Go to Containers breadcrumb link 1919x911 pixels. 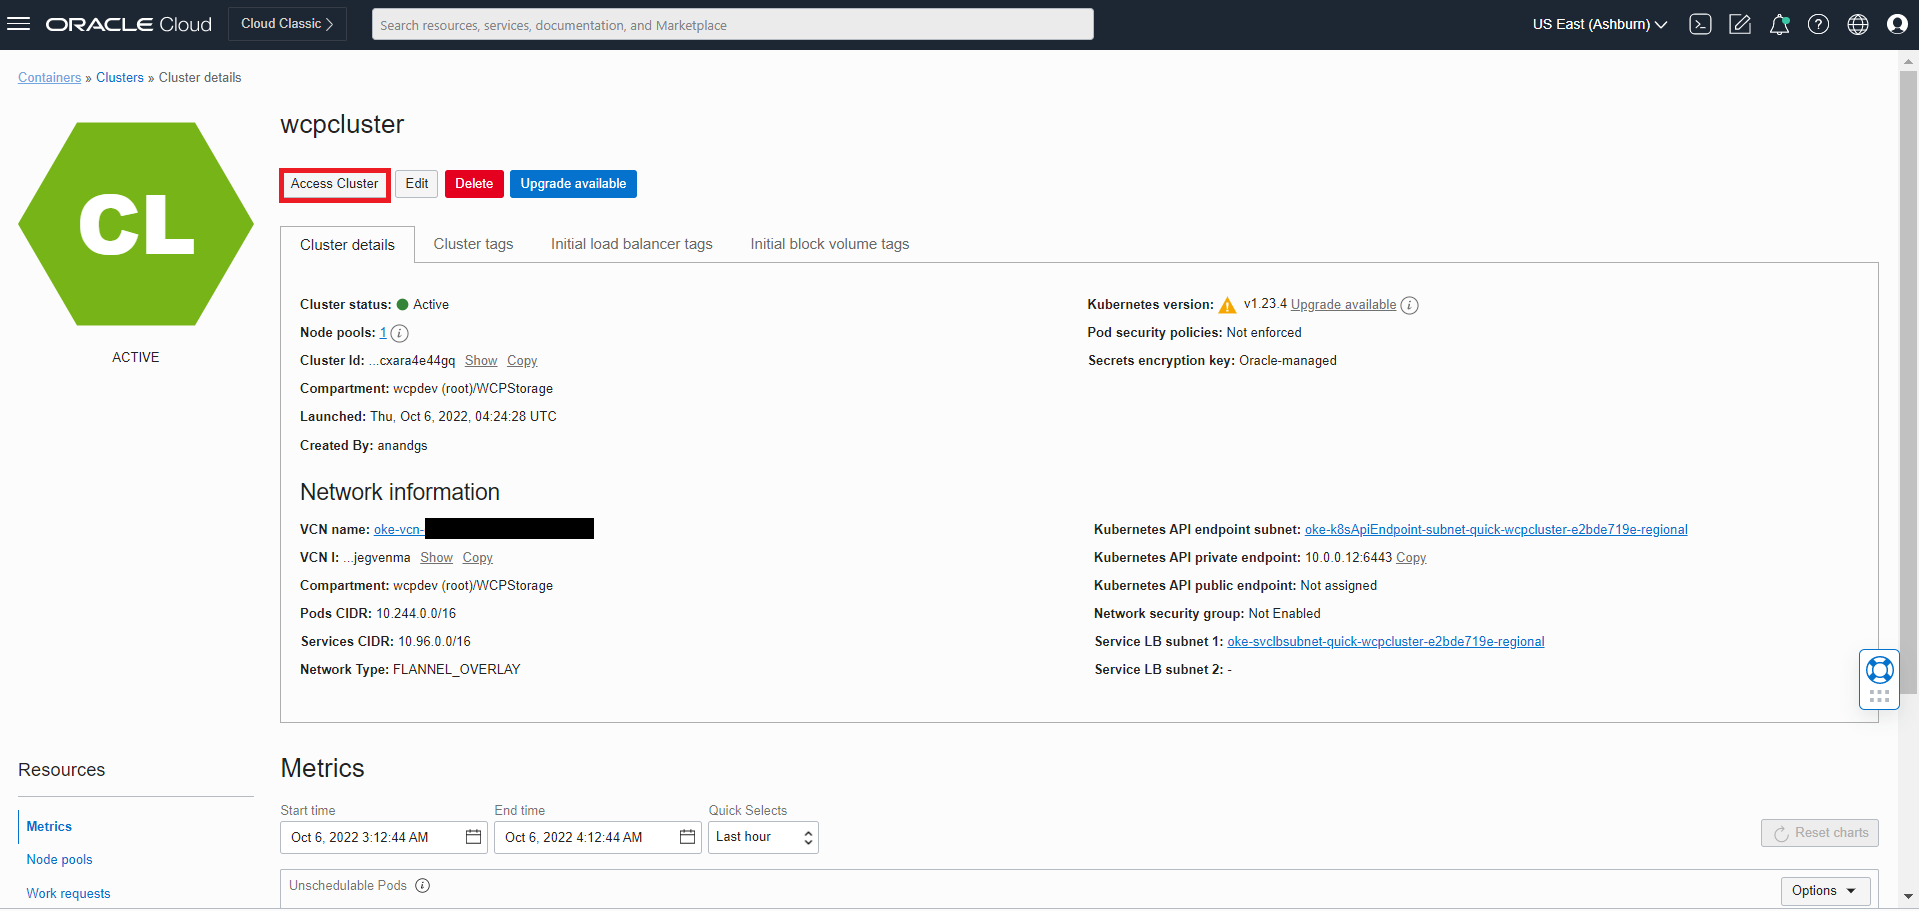49,78
